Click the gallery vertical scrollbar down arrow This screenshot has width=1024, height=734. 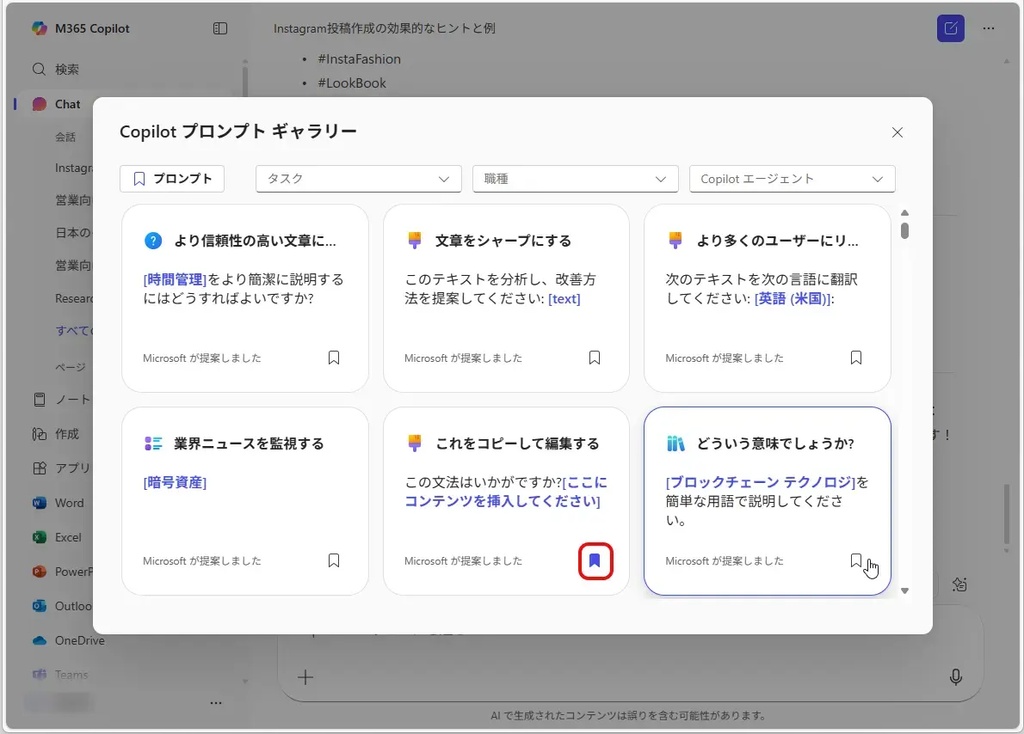(x=905, y=591)
